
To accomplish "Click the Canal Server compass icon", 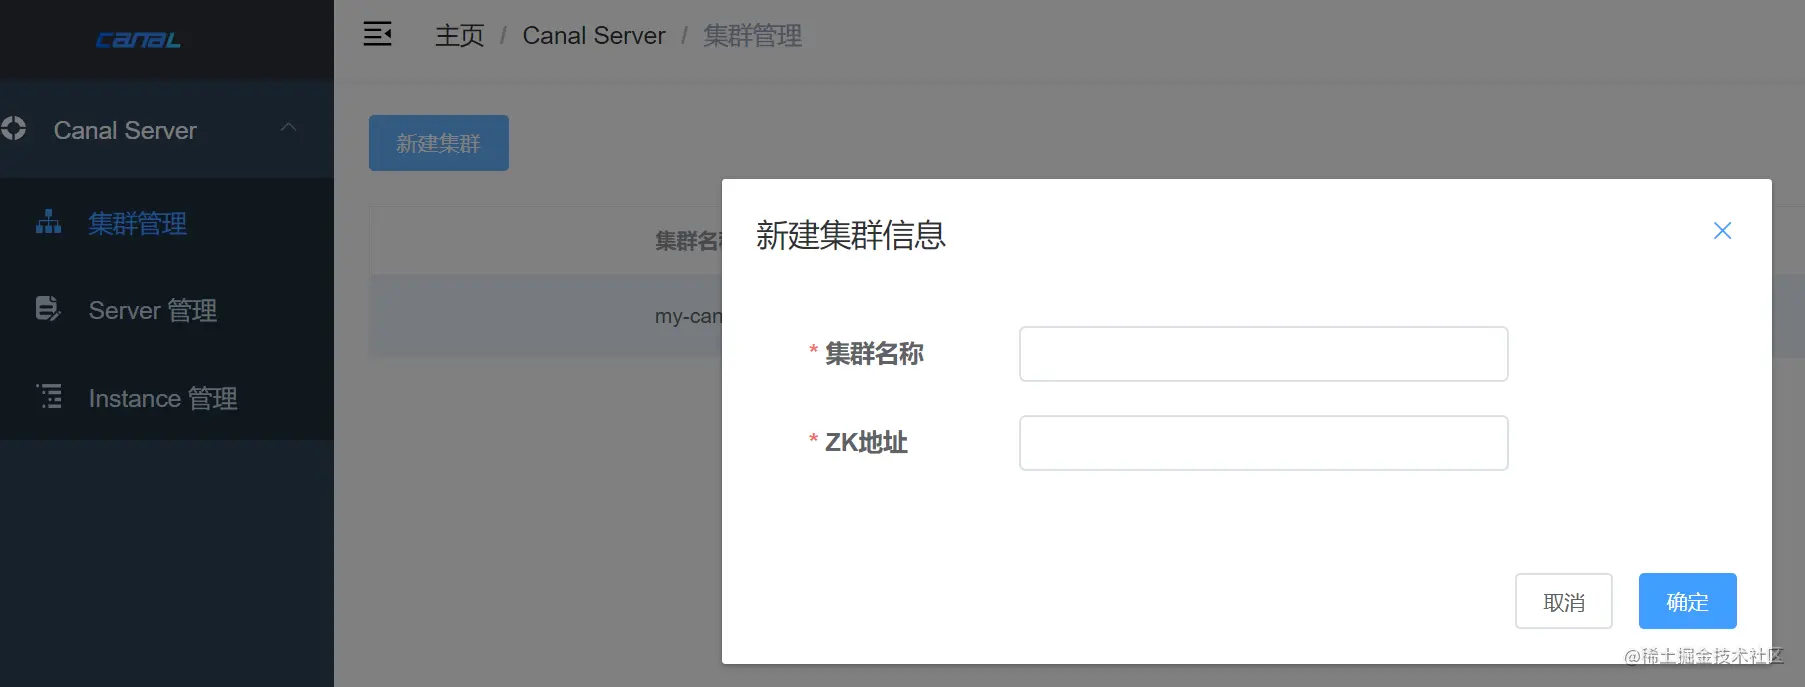I will (13, 129).
